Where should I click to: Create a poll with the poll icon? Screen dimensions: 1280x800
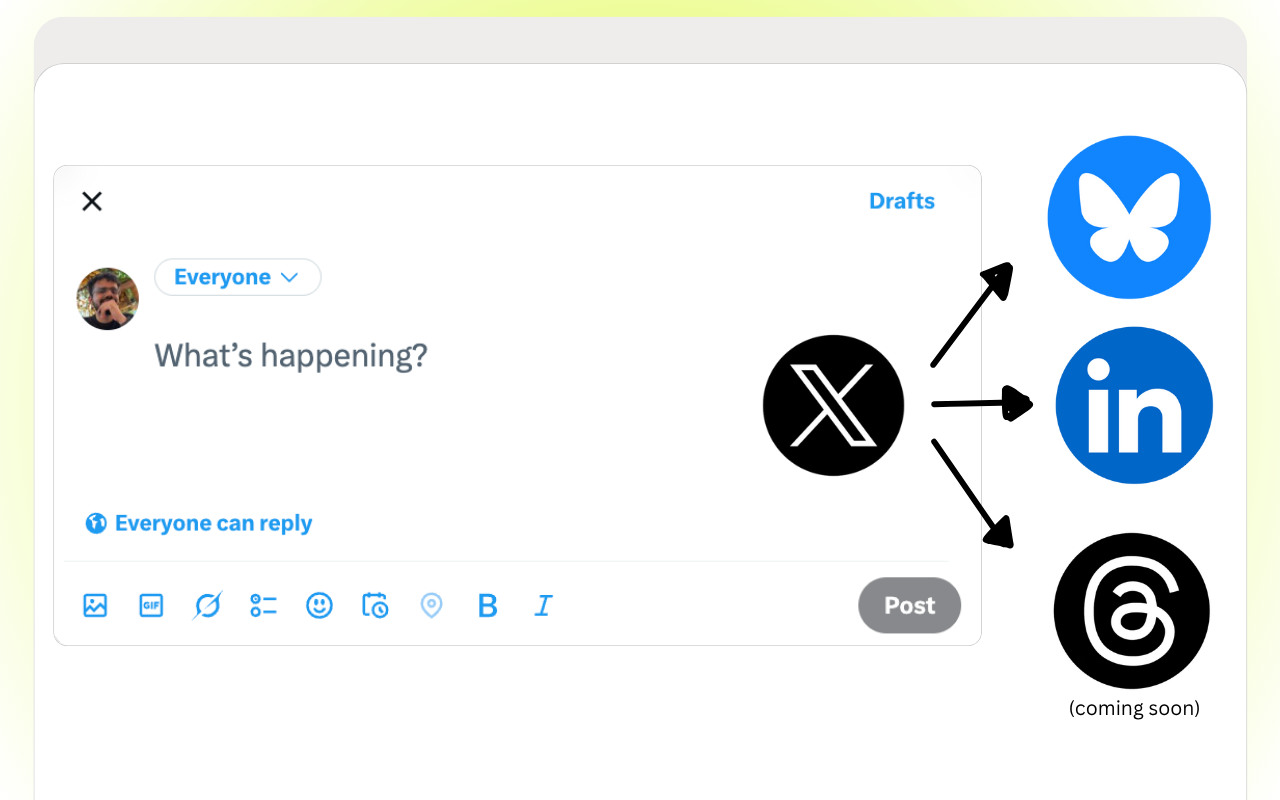pos(263,605)
